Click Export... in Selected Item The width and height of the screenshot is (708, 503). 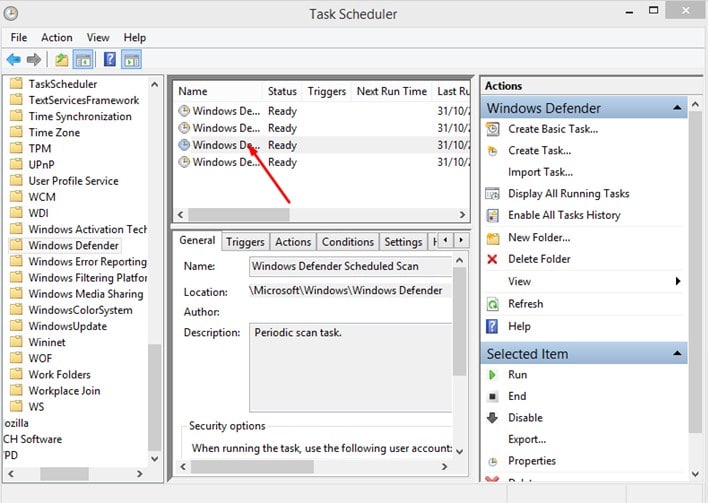tap(526, 439)
